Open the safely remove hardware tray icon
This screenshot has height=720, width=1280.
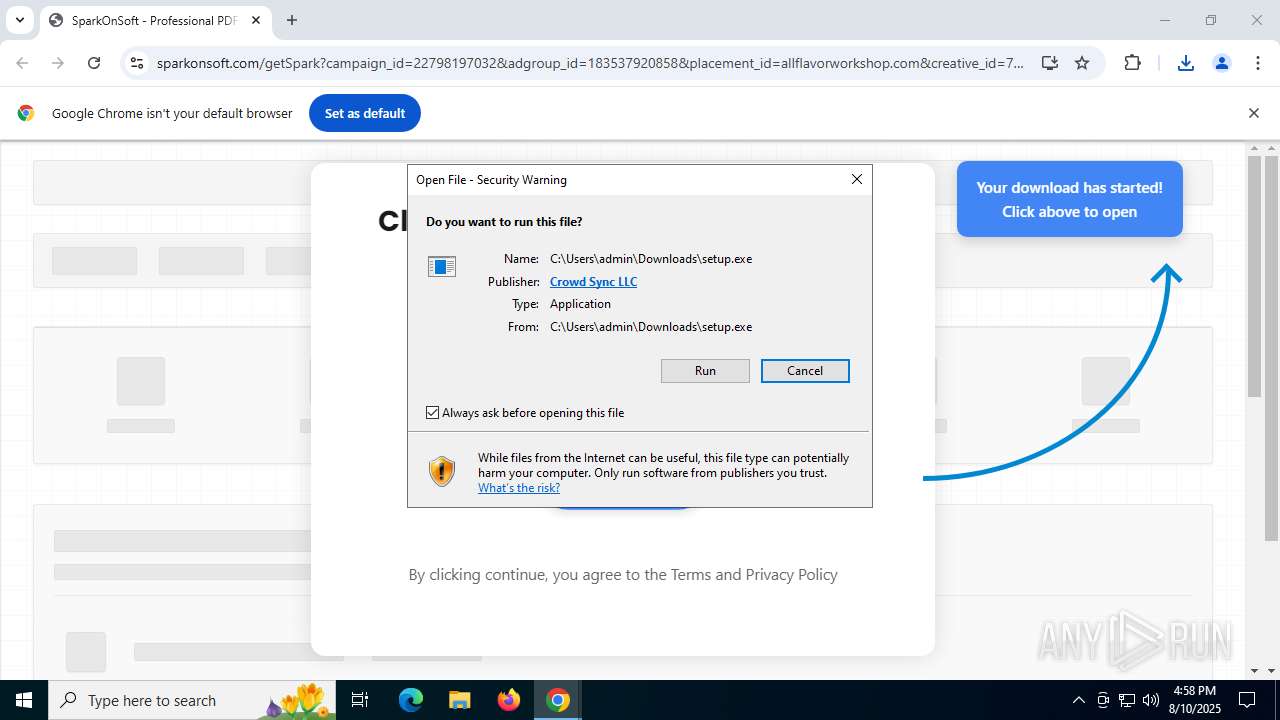click(1103, 700)
